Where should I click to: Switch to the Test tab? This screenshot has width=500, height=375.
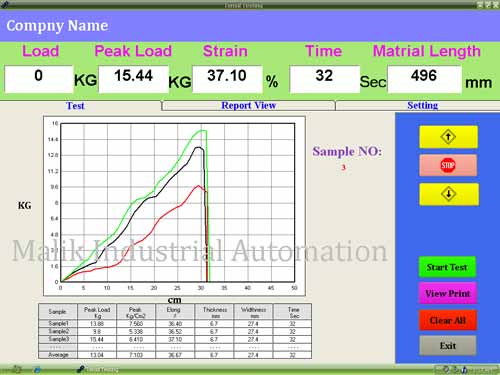coord(75,106)
